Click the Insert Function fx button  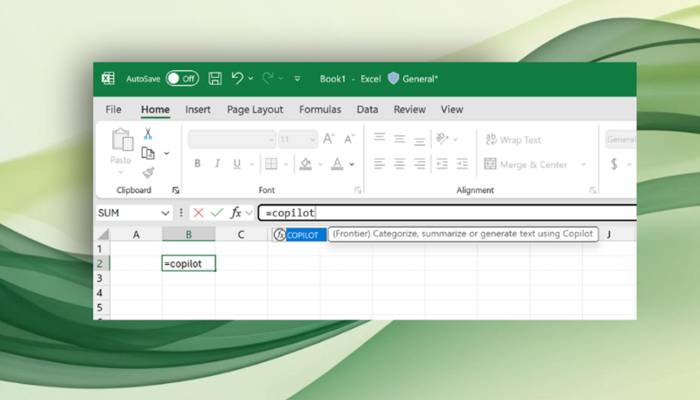click(236, 213)
